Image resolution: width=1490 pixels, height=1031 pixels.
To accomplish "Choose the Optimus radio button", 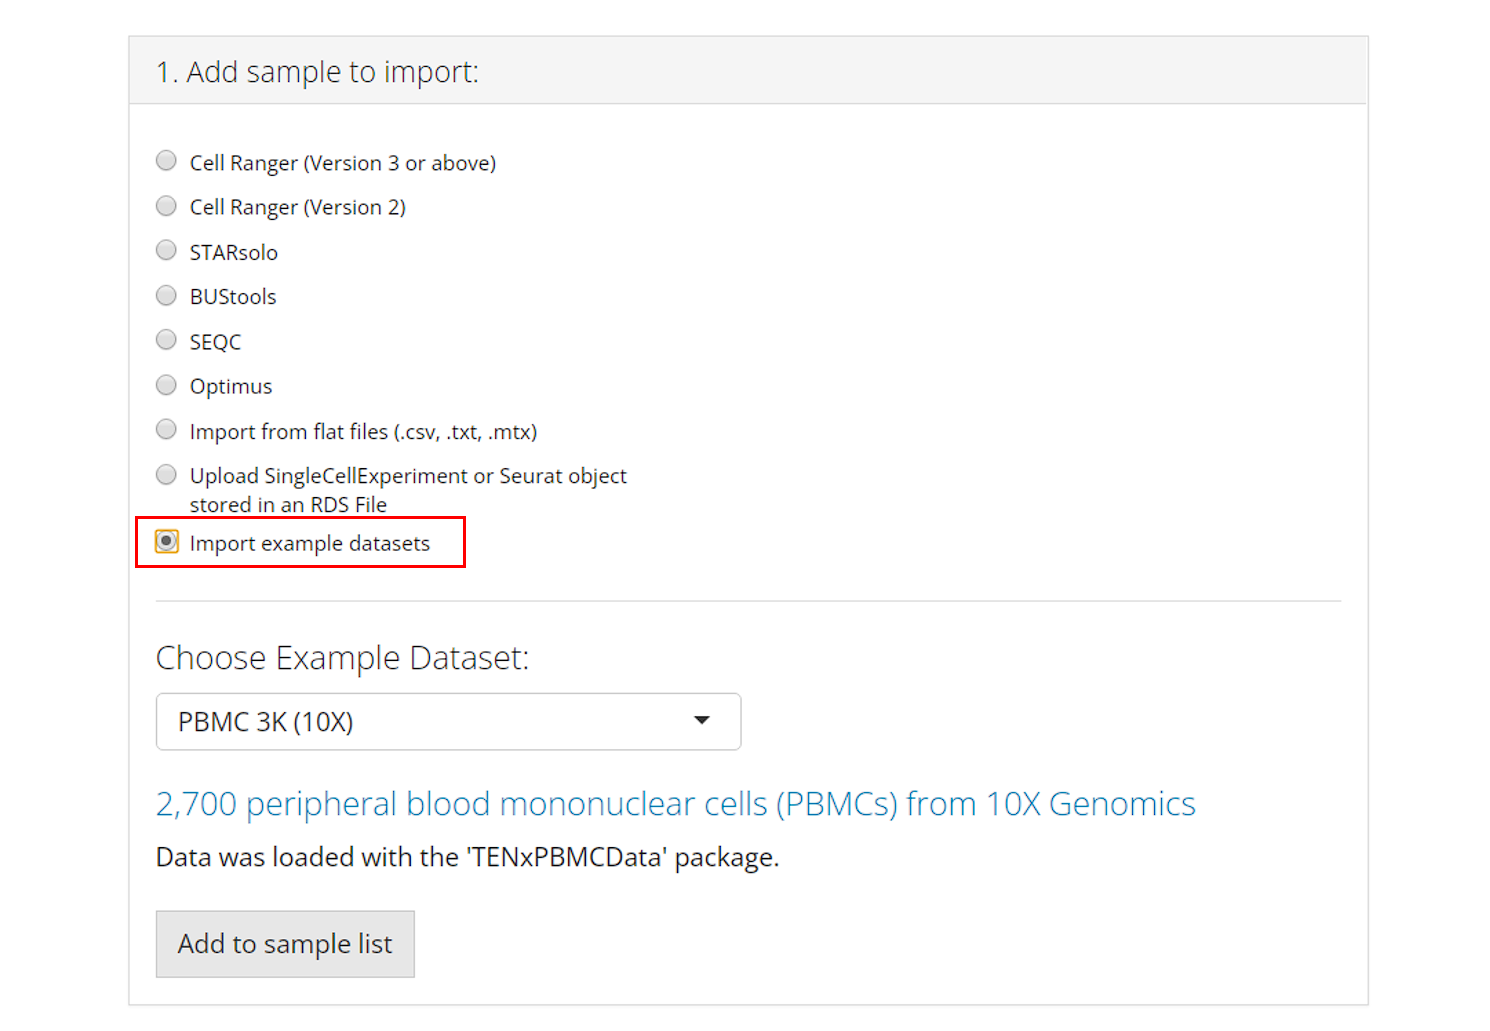I will (167, 385).
